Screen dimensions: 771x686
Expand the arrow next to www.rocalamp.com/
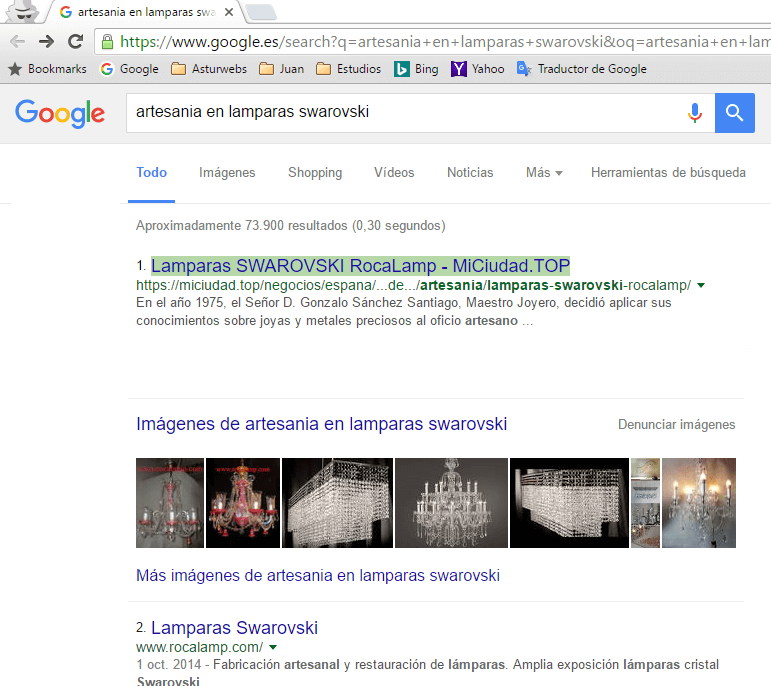click(273, 647)
